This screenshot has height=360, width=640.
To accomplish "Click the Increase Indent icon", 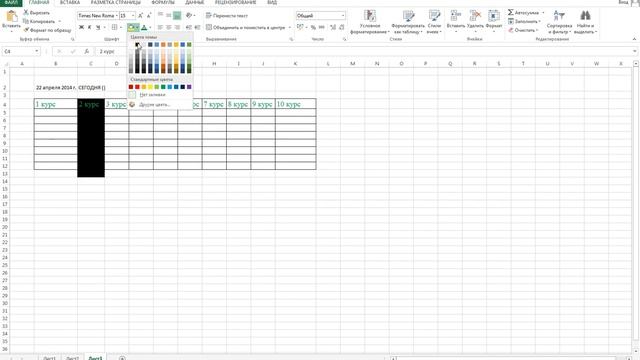I will click(198, 27).
